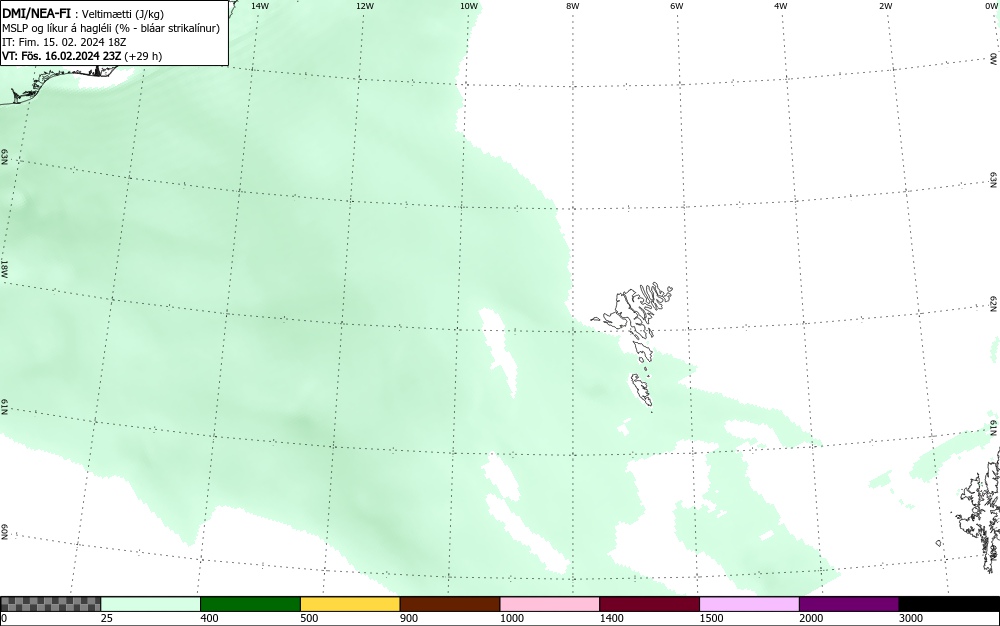Click the 12W longitude label
Viewport: 1000px width, 626px height.
click(365, 6)
